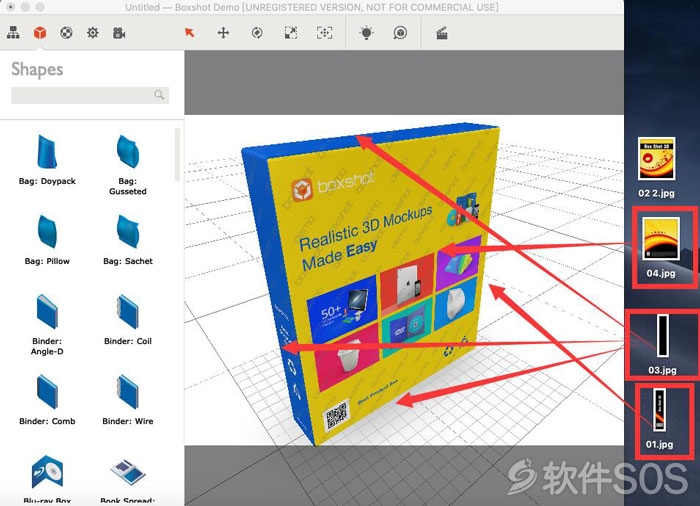Select the Bag: Sachet shape
This screenshot has width=700, height=506.
(x=128, y=239)
